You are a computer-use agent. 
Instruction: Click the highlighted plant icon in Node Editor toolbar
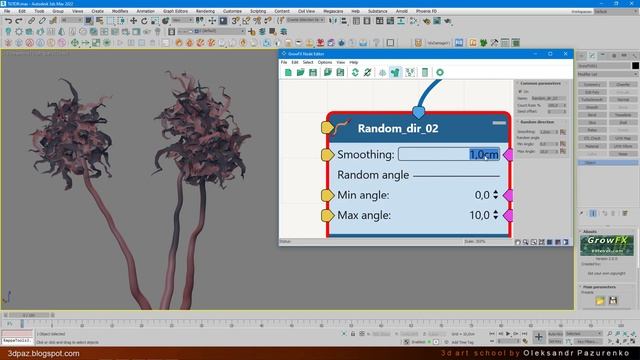395,72
